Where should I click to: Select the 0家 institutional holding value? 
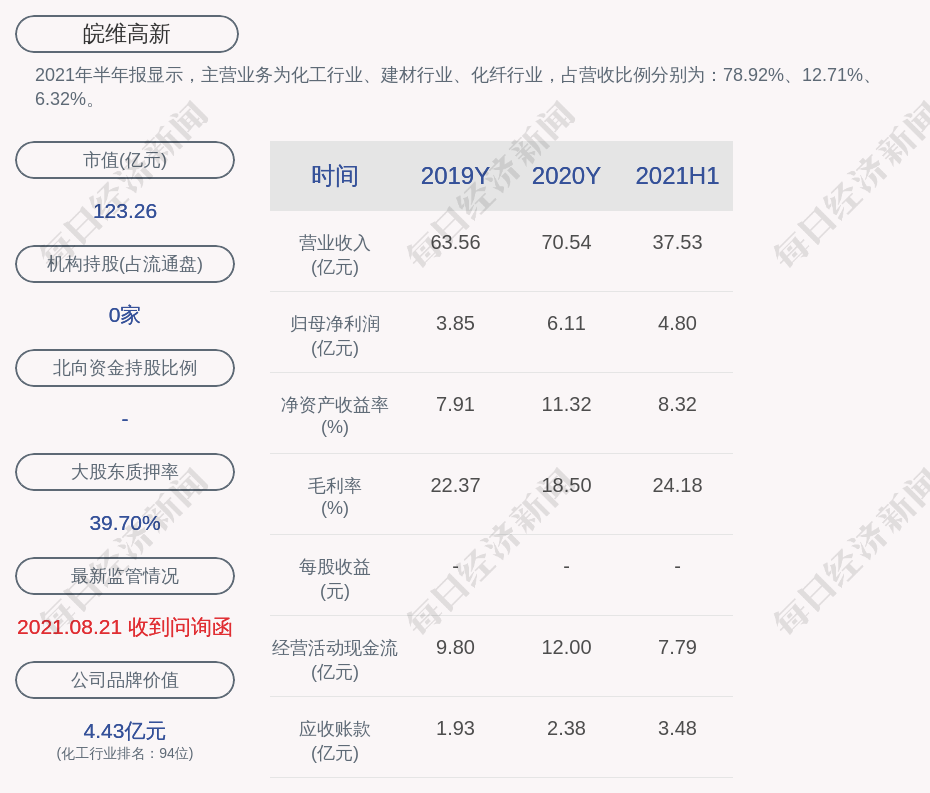point(125,315)
